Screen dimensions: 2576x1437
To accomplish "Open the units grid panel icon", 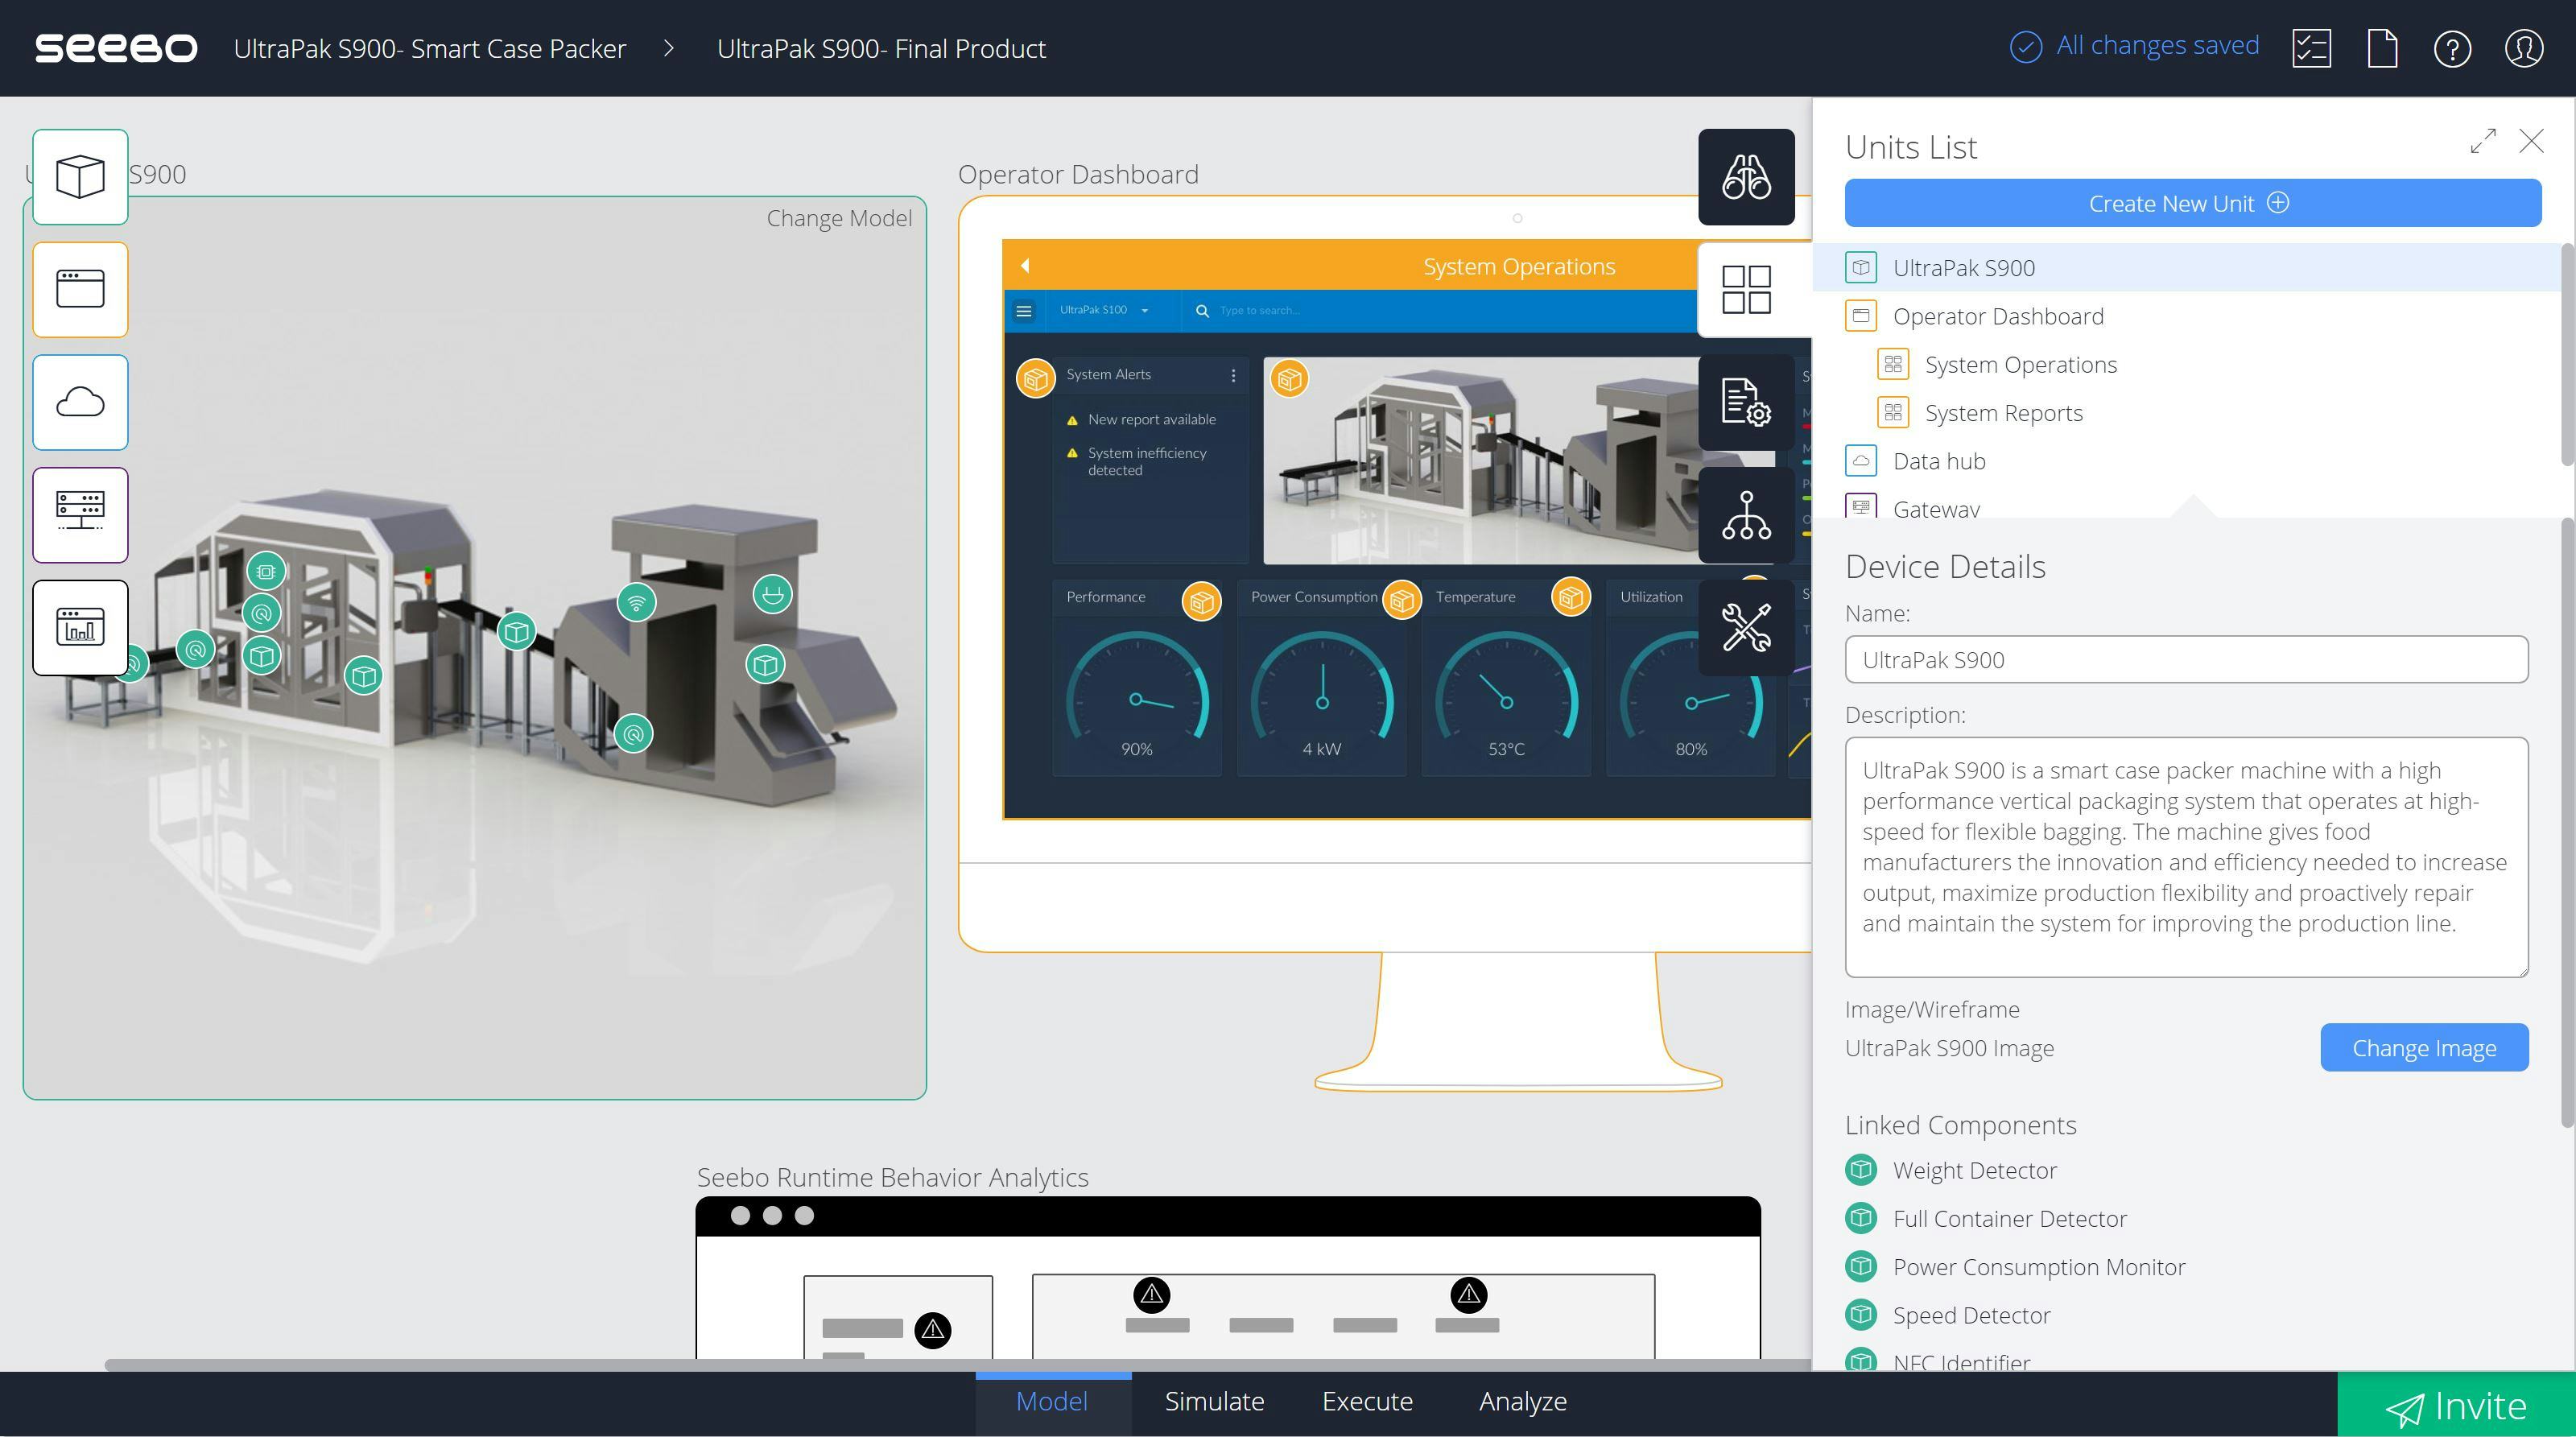I will pos(1746,290).
